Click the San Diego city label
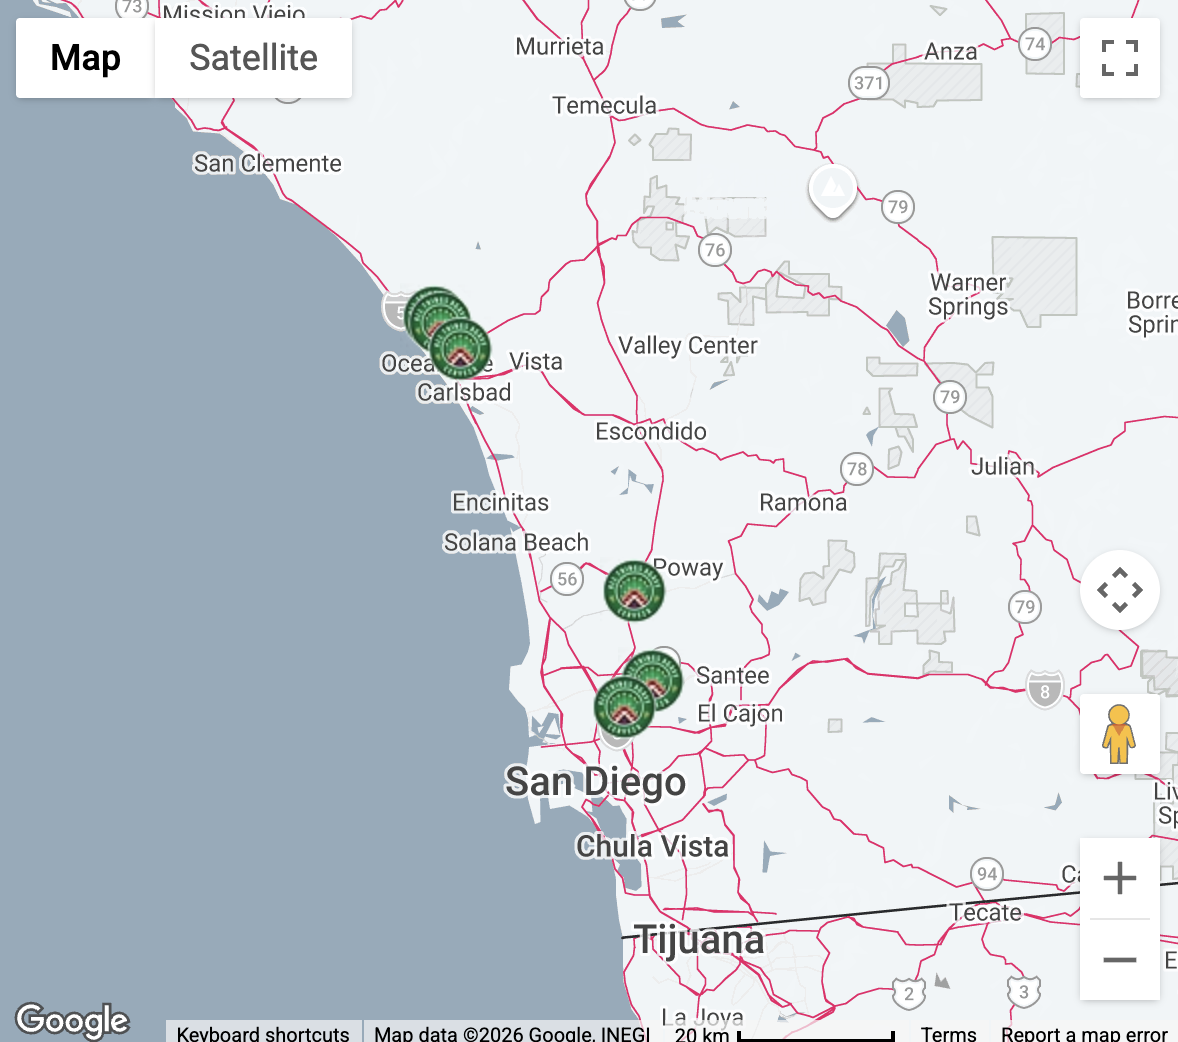This screenshot has height=1042, width=1178. (595, 782)
